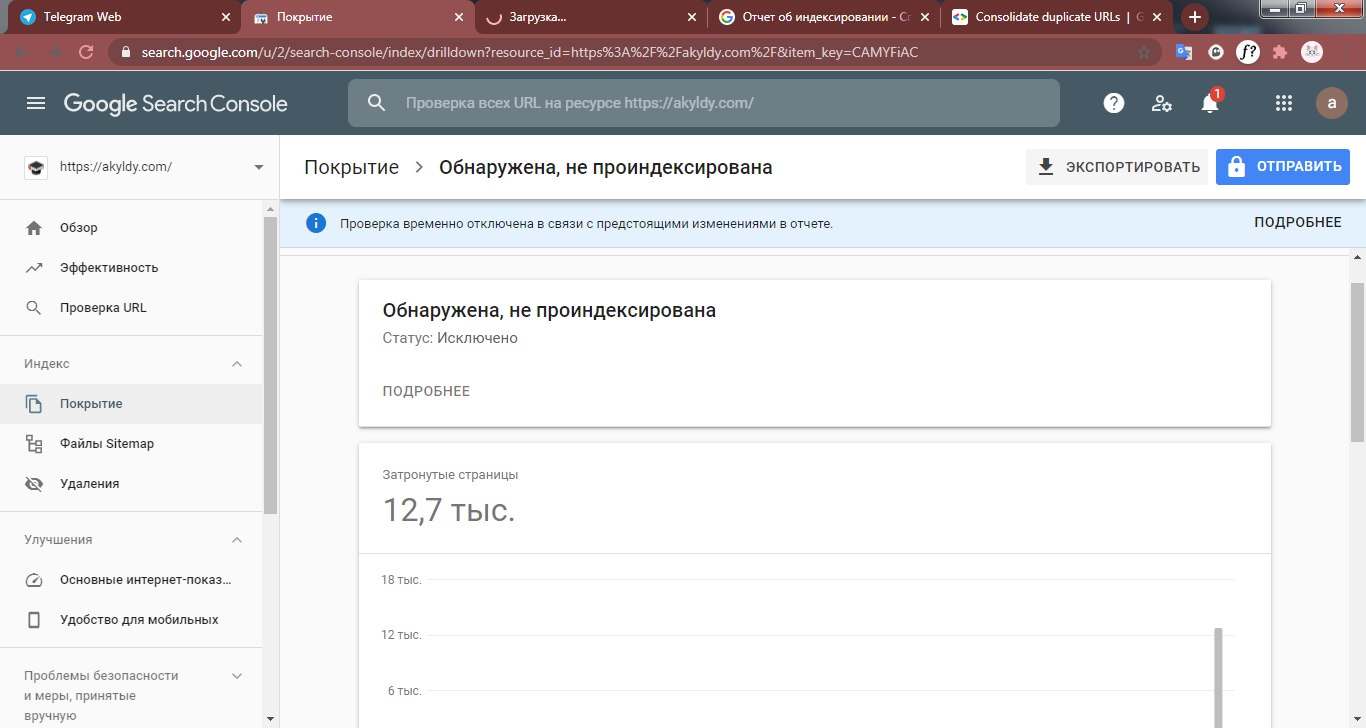Open the Help question mark icon
Viewport: 1366px width, 728px height.
[1113, 103]
